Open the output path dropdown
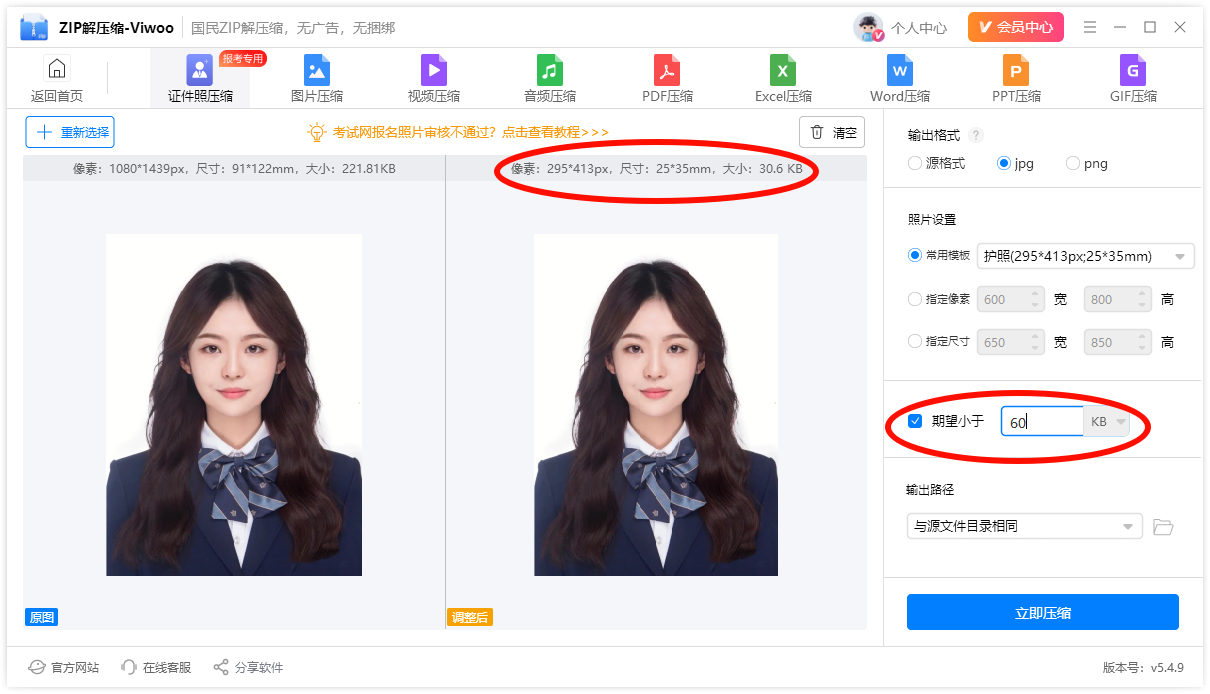Viewport: 1210px width, 694px height. tap(1025, 526)
